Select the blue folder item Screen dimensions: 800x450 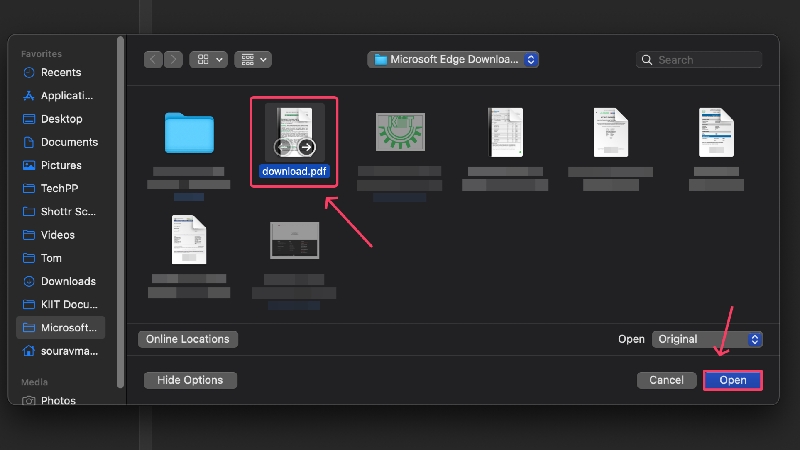189,133
